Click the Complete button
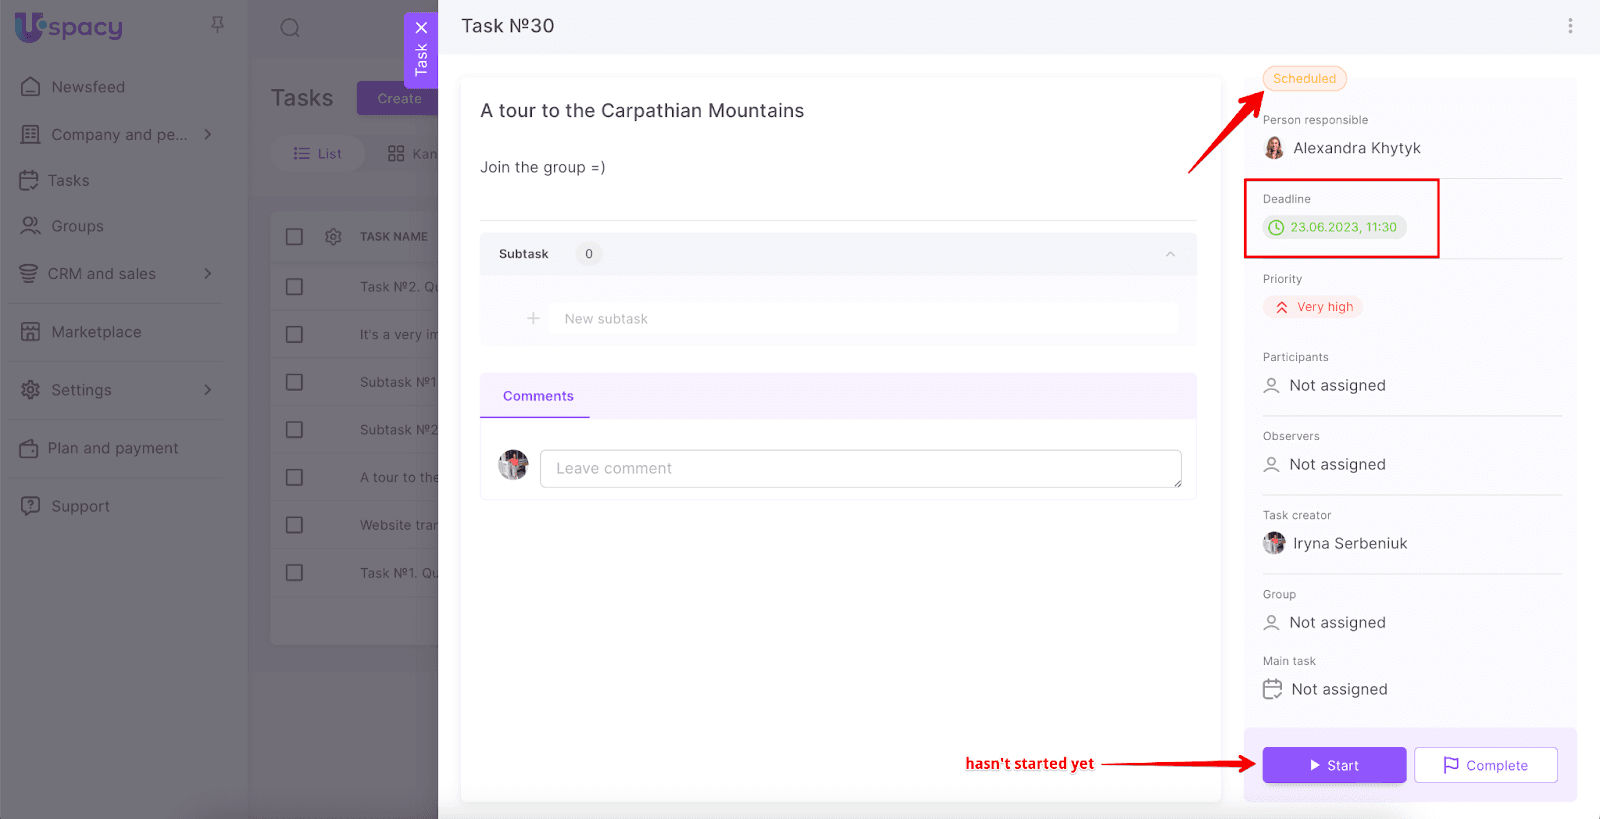Screen dimensions: 1600x819 tap(1485, 765)
